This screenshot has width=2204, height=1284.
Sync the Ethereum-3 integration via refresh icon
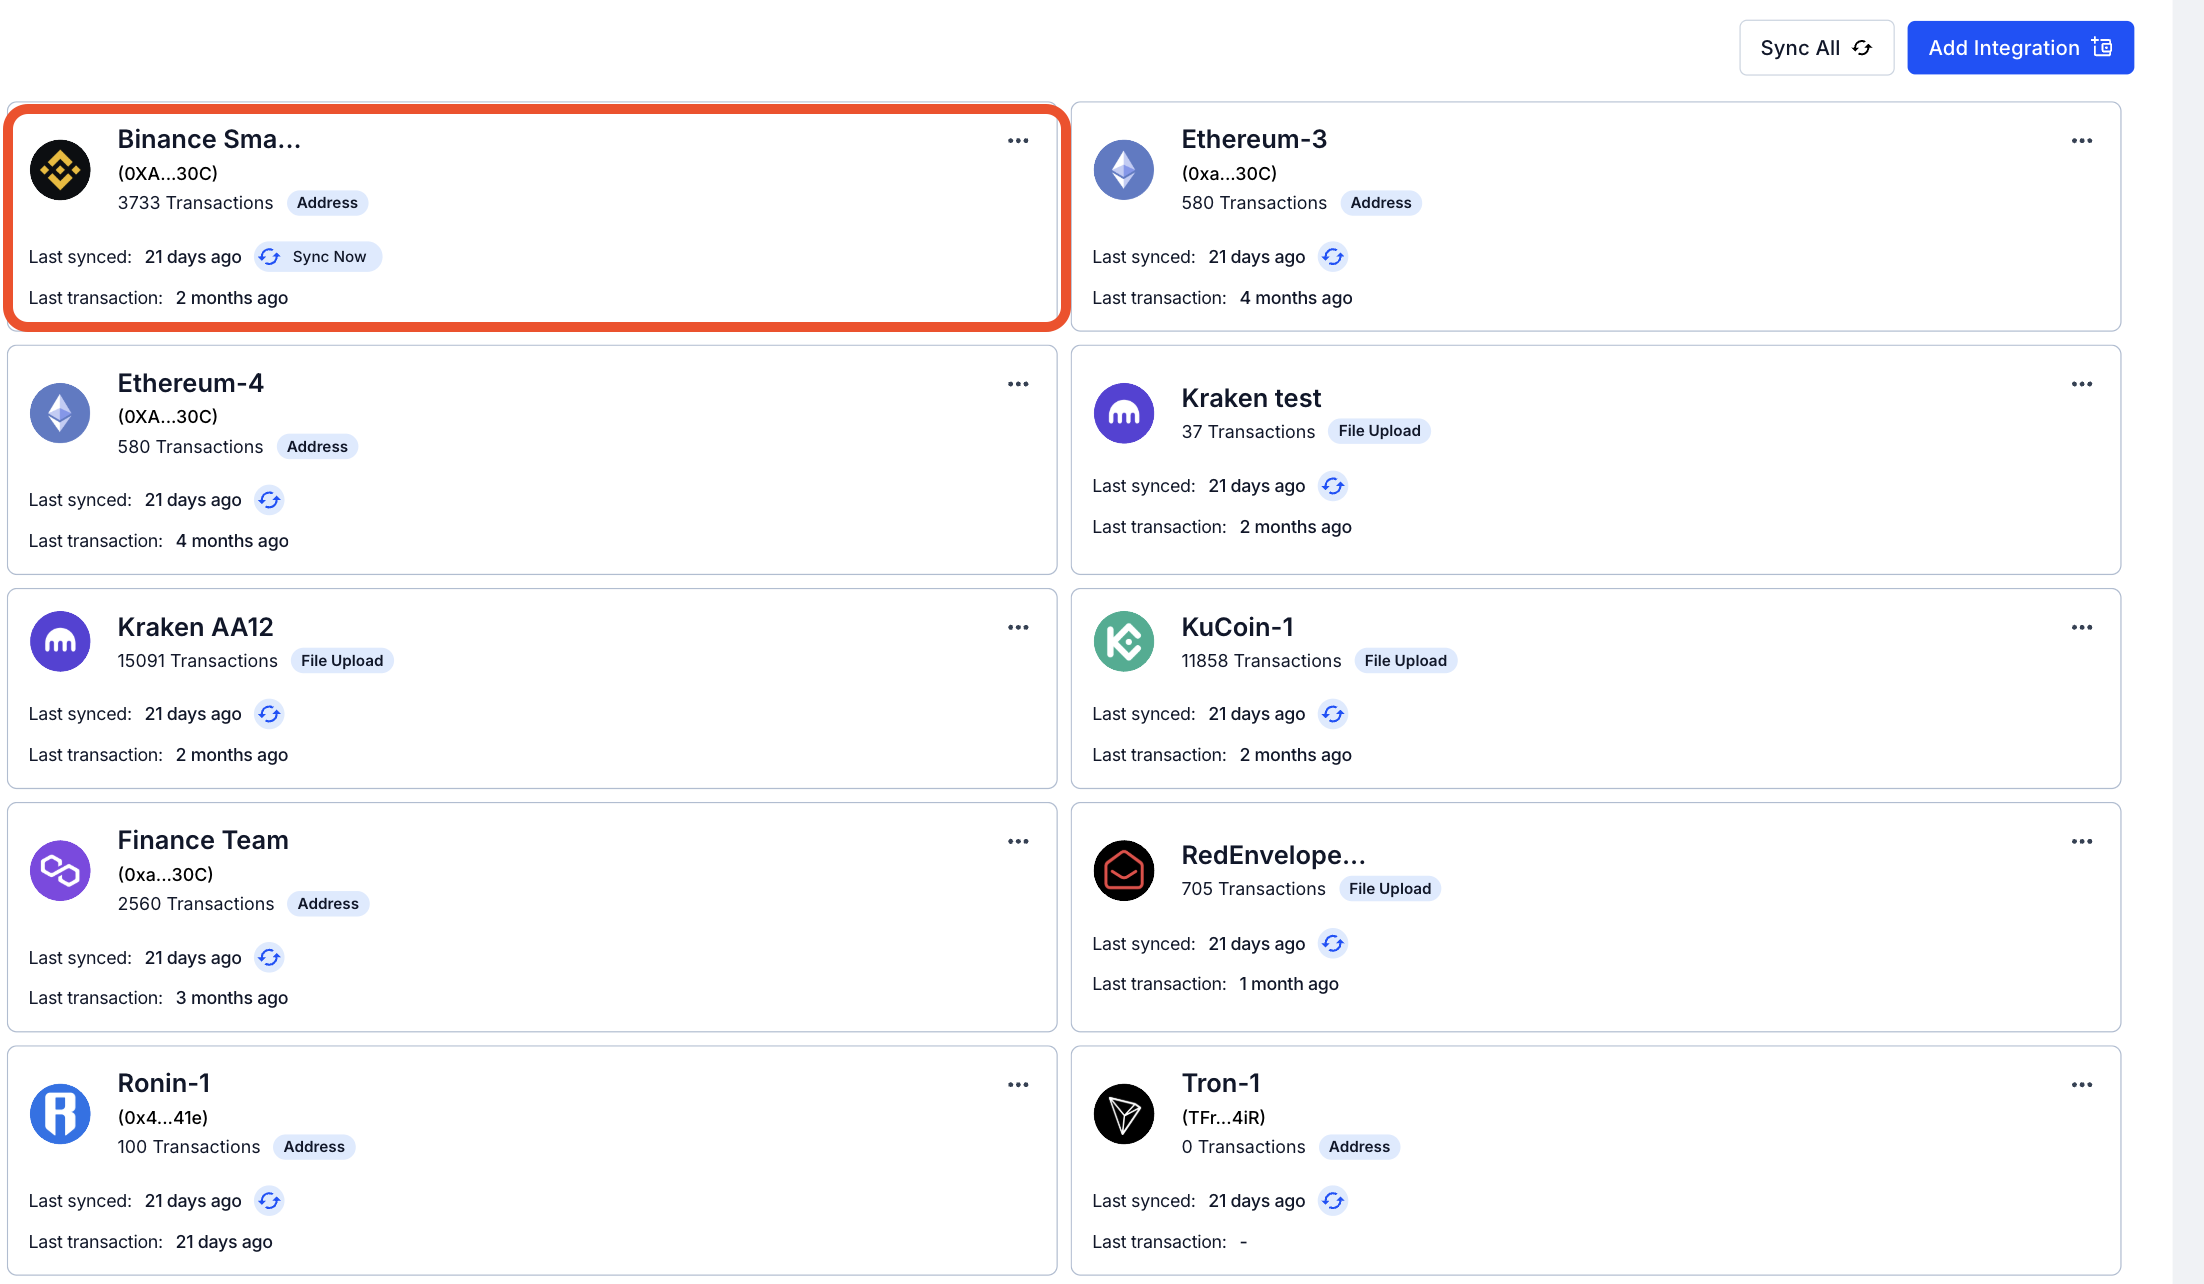pos(1333,257)
